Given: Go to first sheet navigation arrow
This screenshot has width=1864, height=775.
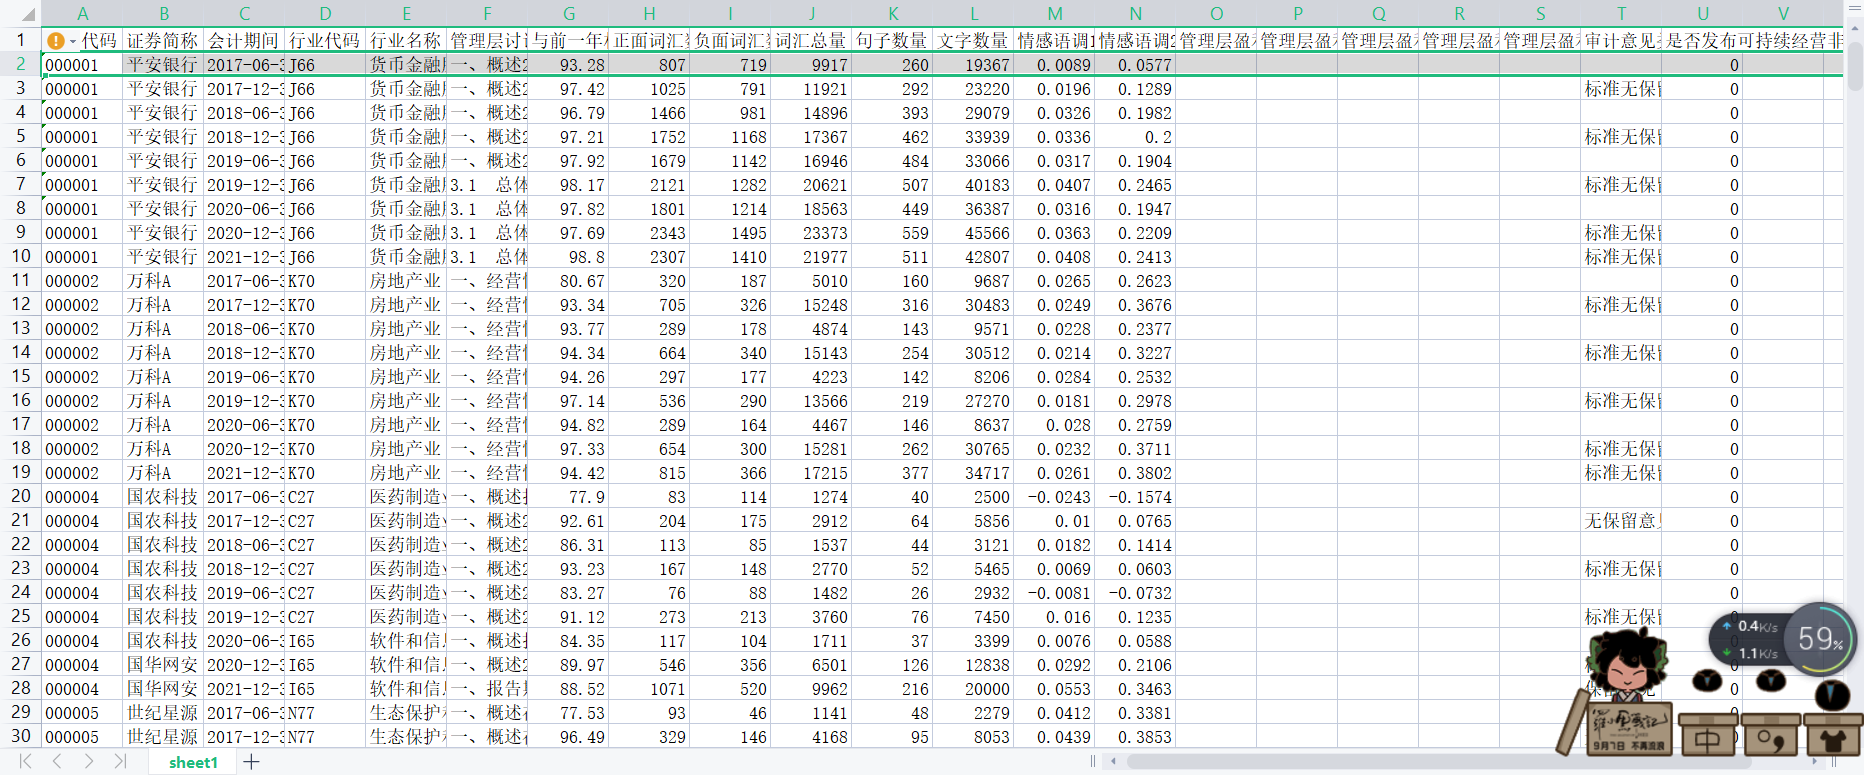Looking at the screenshot, I should (26, 762).
